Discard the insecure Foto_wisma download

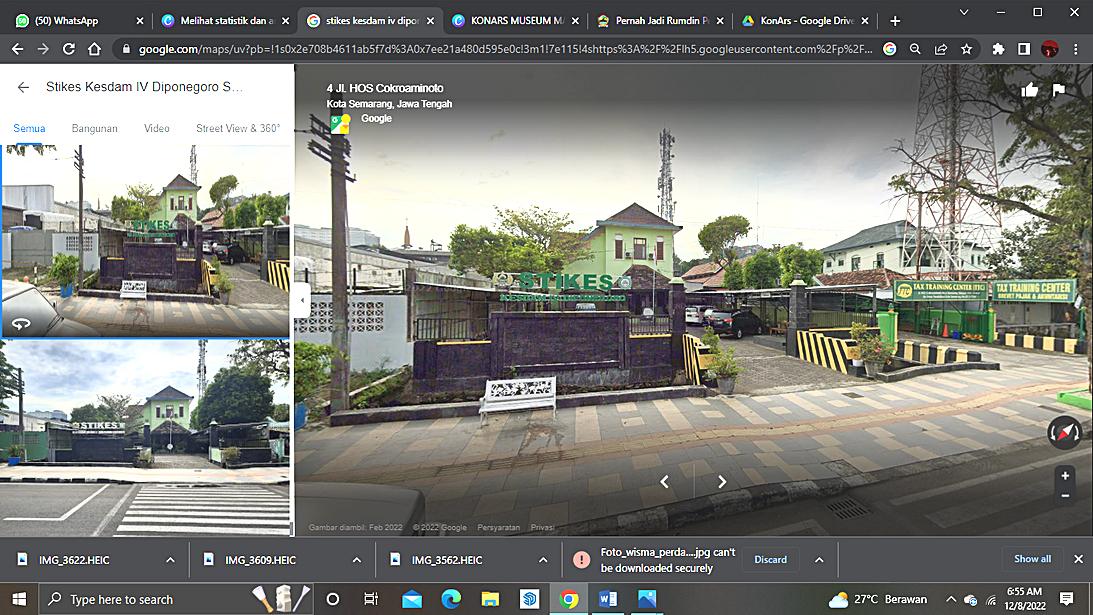(770, 560)
